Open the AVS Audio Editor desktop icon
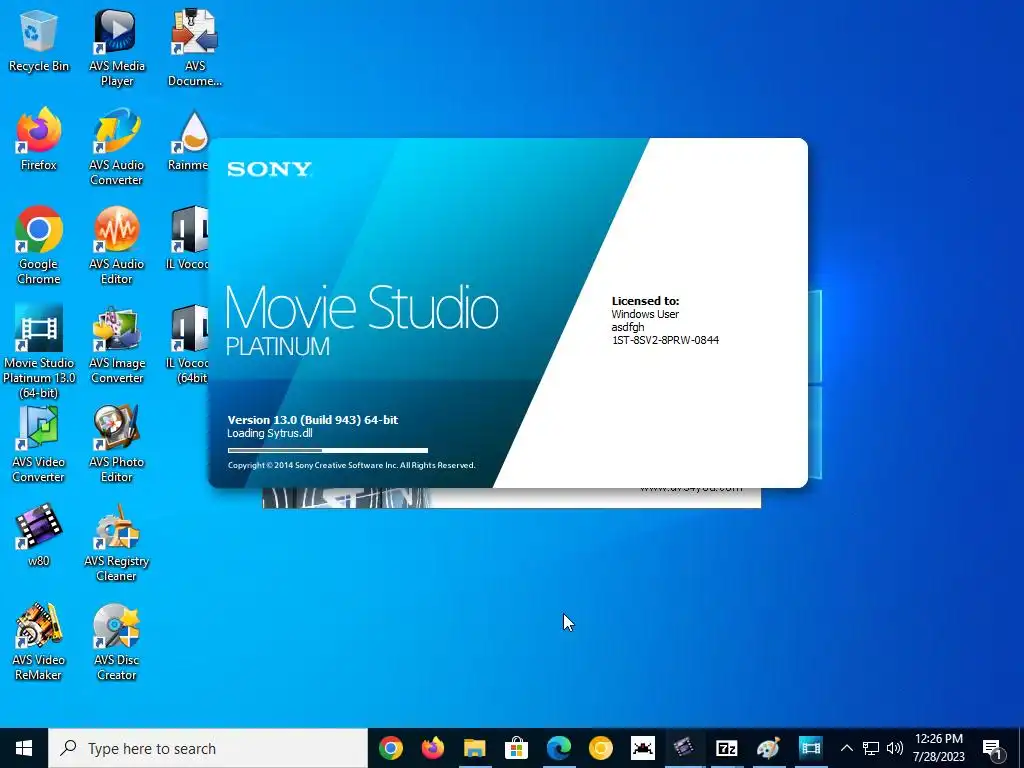This screenshot has height=768, width=1024. point(116,246)
